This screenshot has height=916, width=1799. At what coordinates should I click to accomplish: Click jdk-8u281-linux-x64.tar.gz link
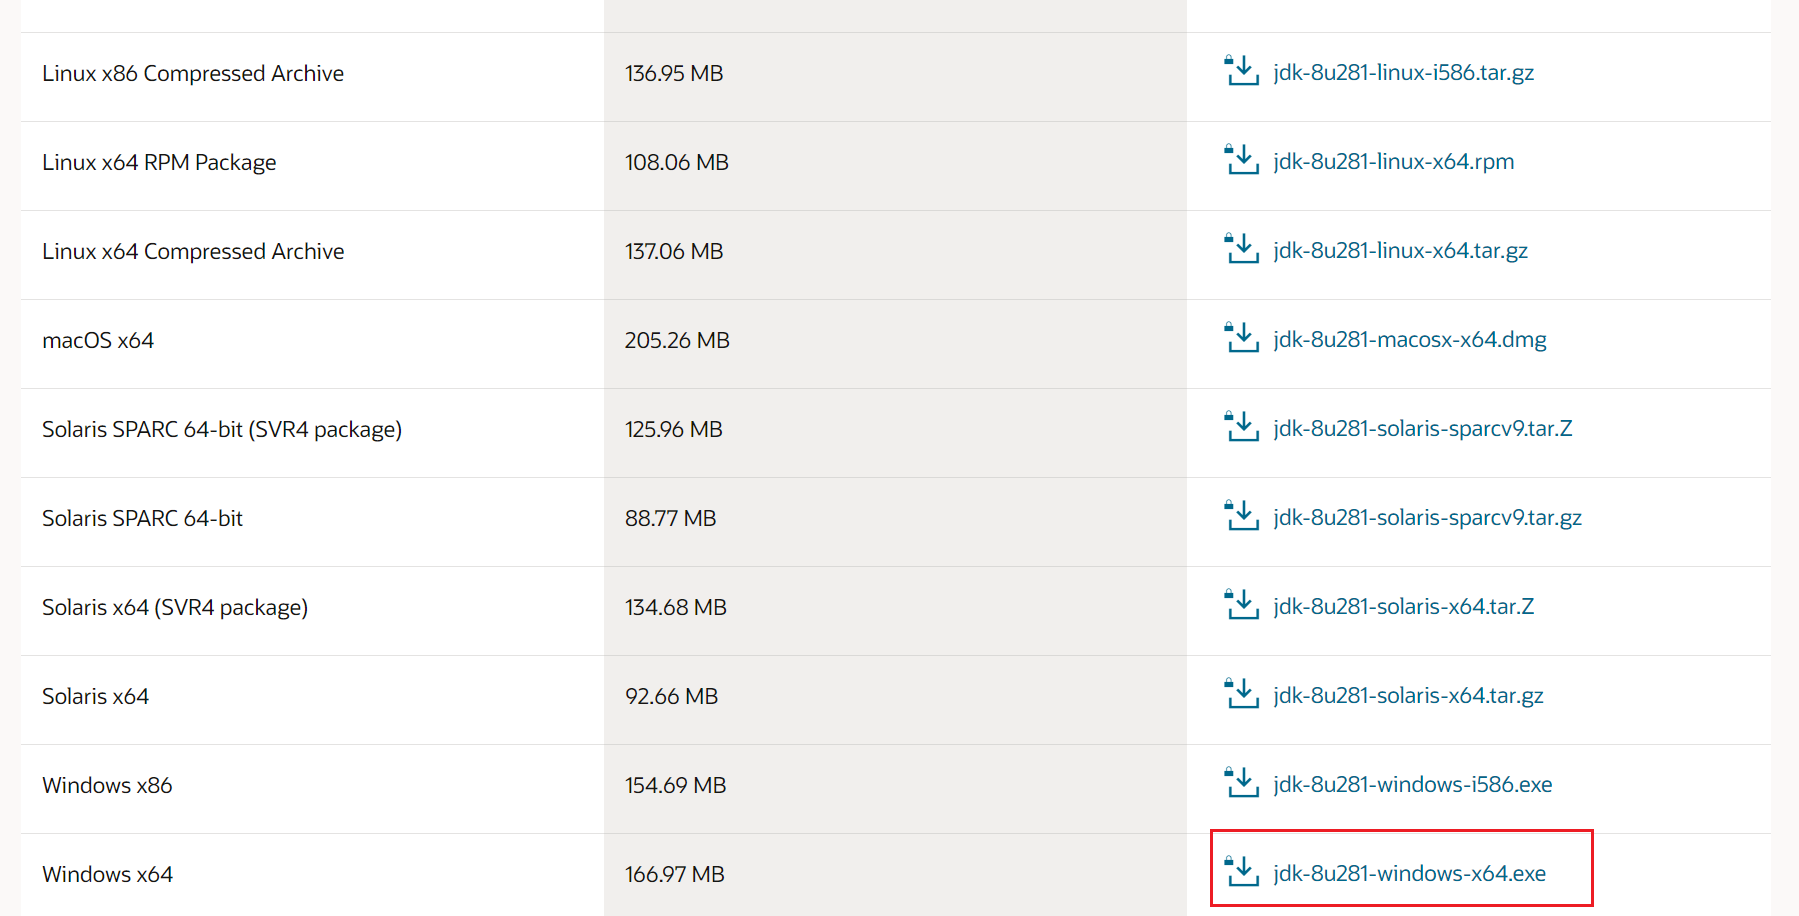1400,250
